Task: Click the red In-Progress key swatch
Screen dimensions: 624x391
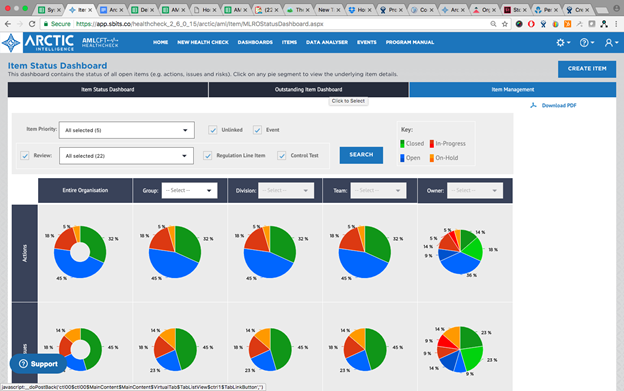Action: click(x=432, y=144)
